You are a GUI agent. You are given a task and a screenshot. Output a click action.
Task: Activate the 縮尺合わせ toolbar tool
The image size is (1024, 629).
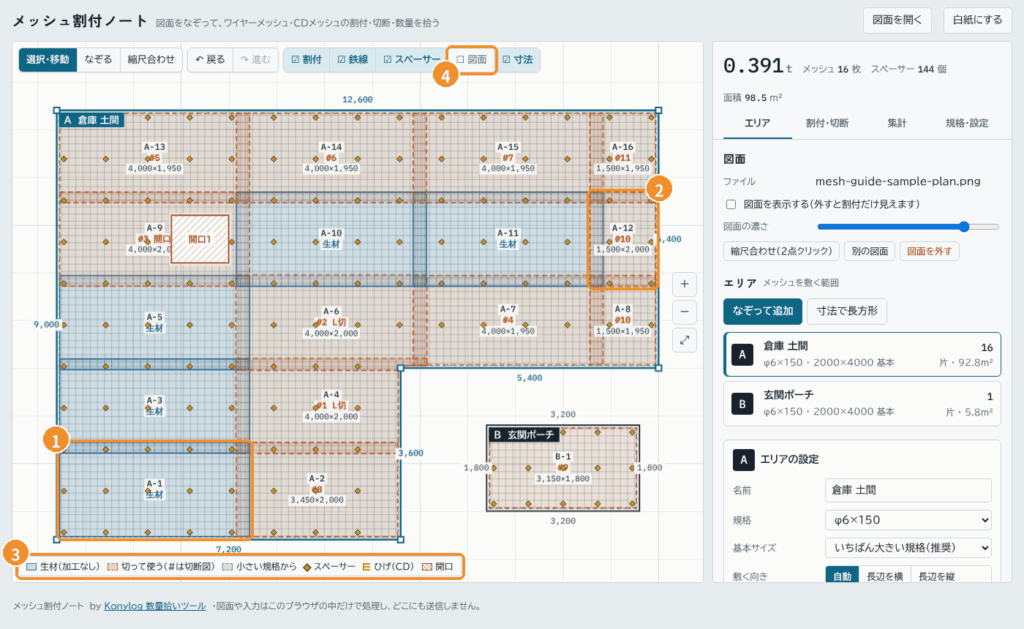[151, 59]
